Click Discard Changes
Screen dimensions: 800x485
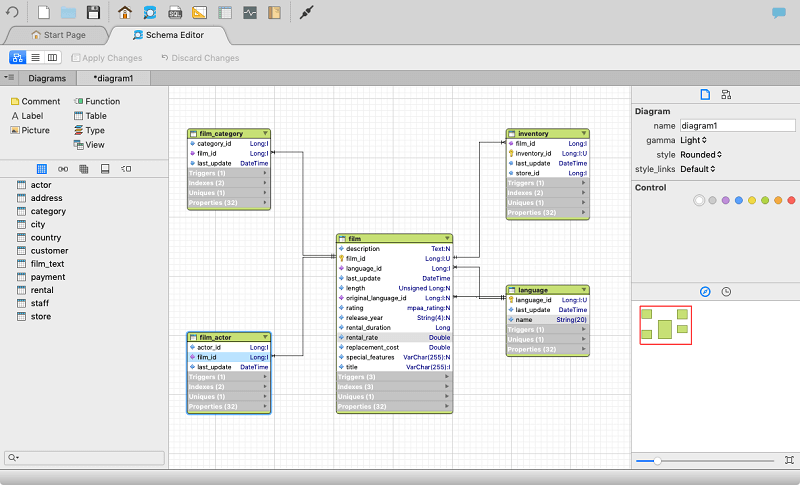200,58
